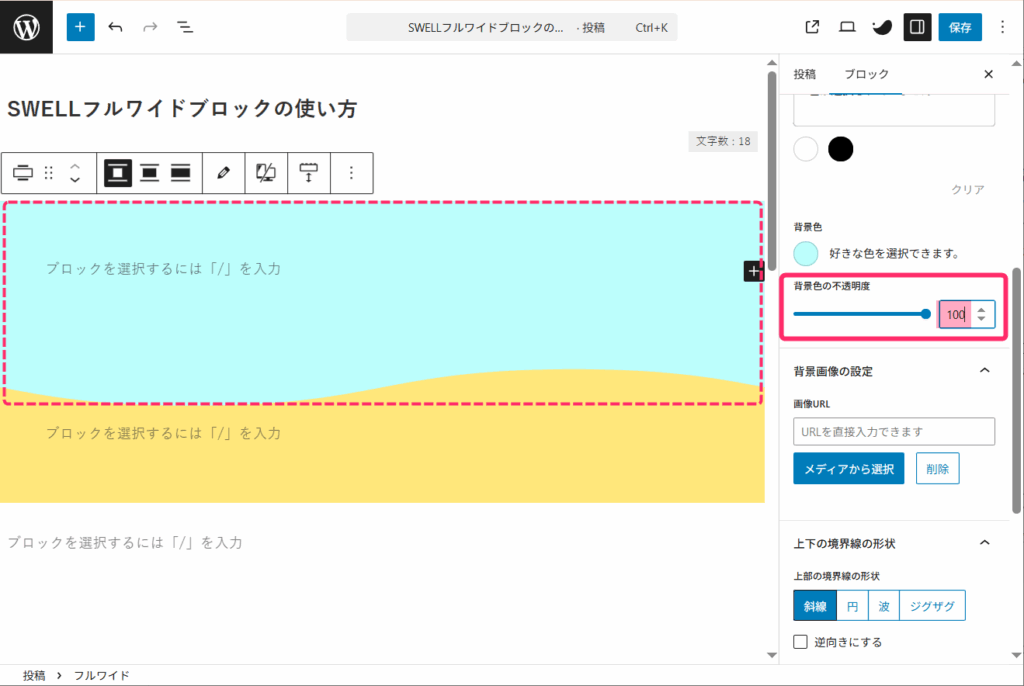Image resolution: width=1024 pixels, height=686 pixels.
Task: Open the device preview laptop icon
Action: [x=847, y=27]
